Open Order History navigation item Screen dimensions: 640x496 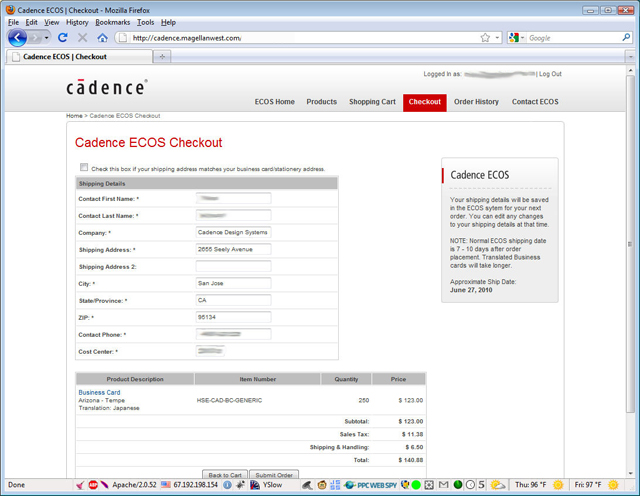[476, 102]
